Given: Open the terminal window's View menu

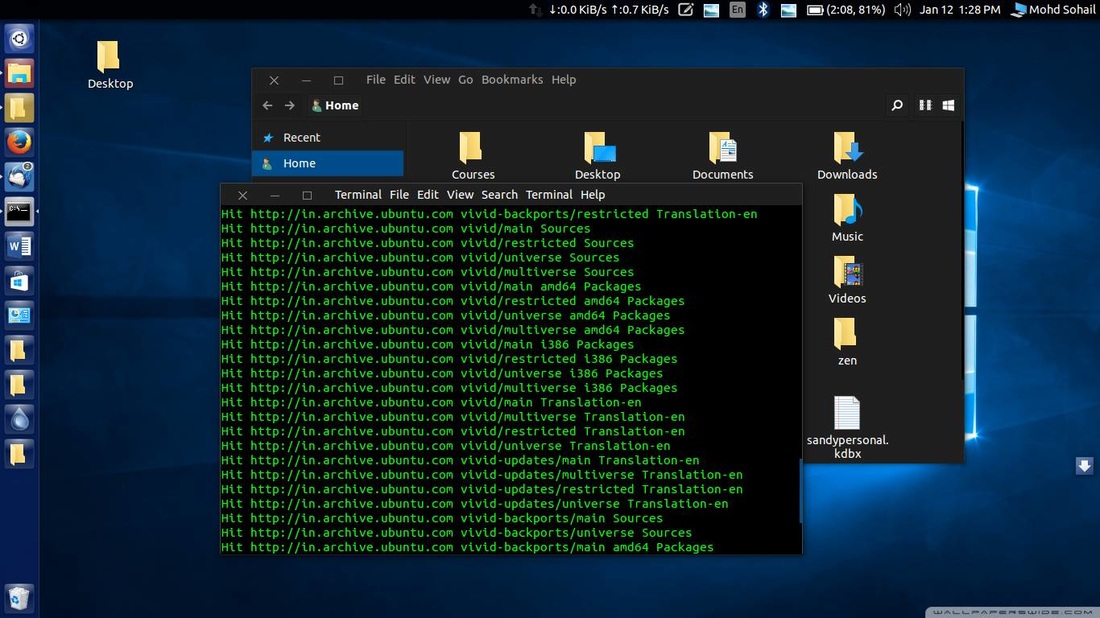Looking at the screenshot, I should 460,194.
